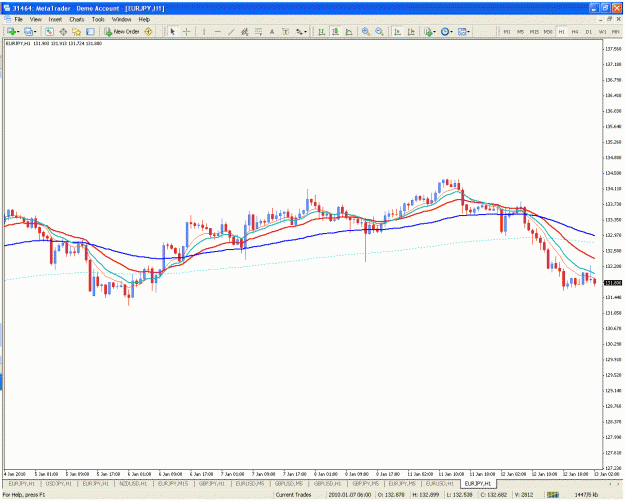The height and width of the screenshot is (501, 625).
Task: Open the Arrows objects dropdown arrow
Action: [306, 31]
